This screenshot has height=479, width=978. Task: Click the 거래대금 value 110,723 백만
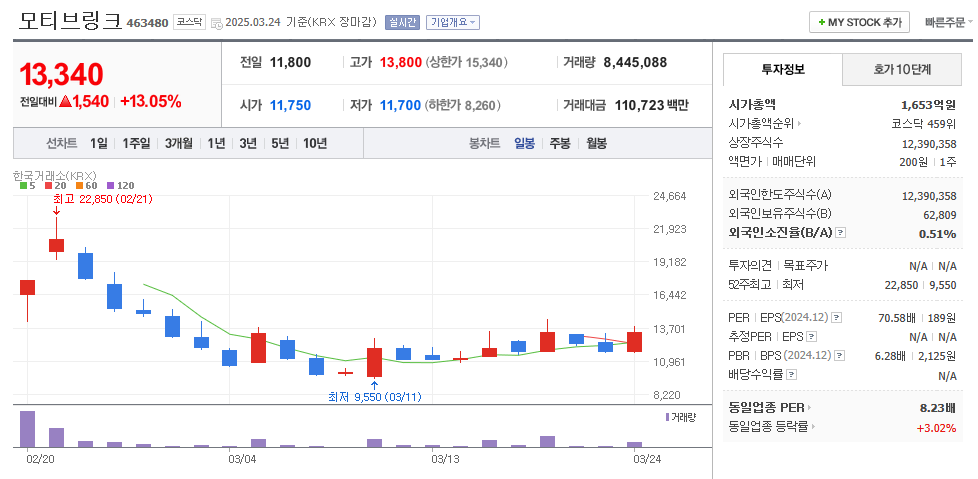(652, 105)
